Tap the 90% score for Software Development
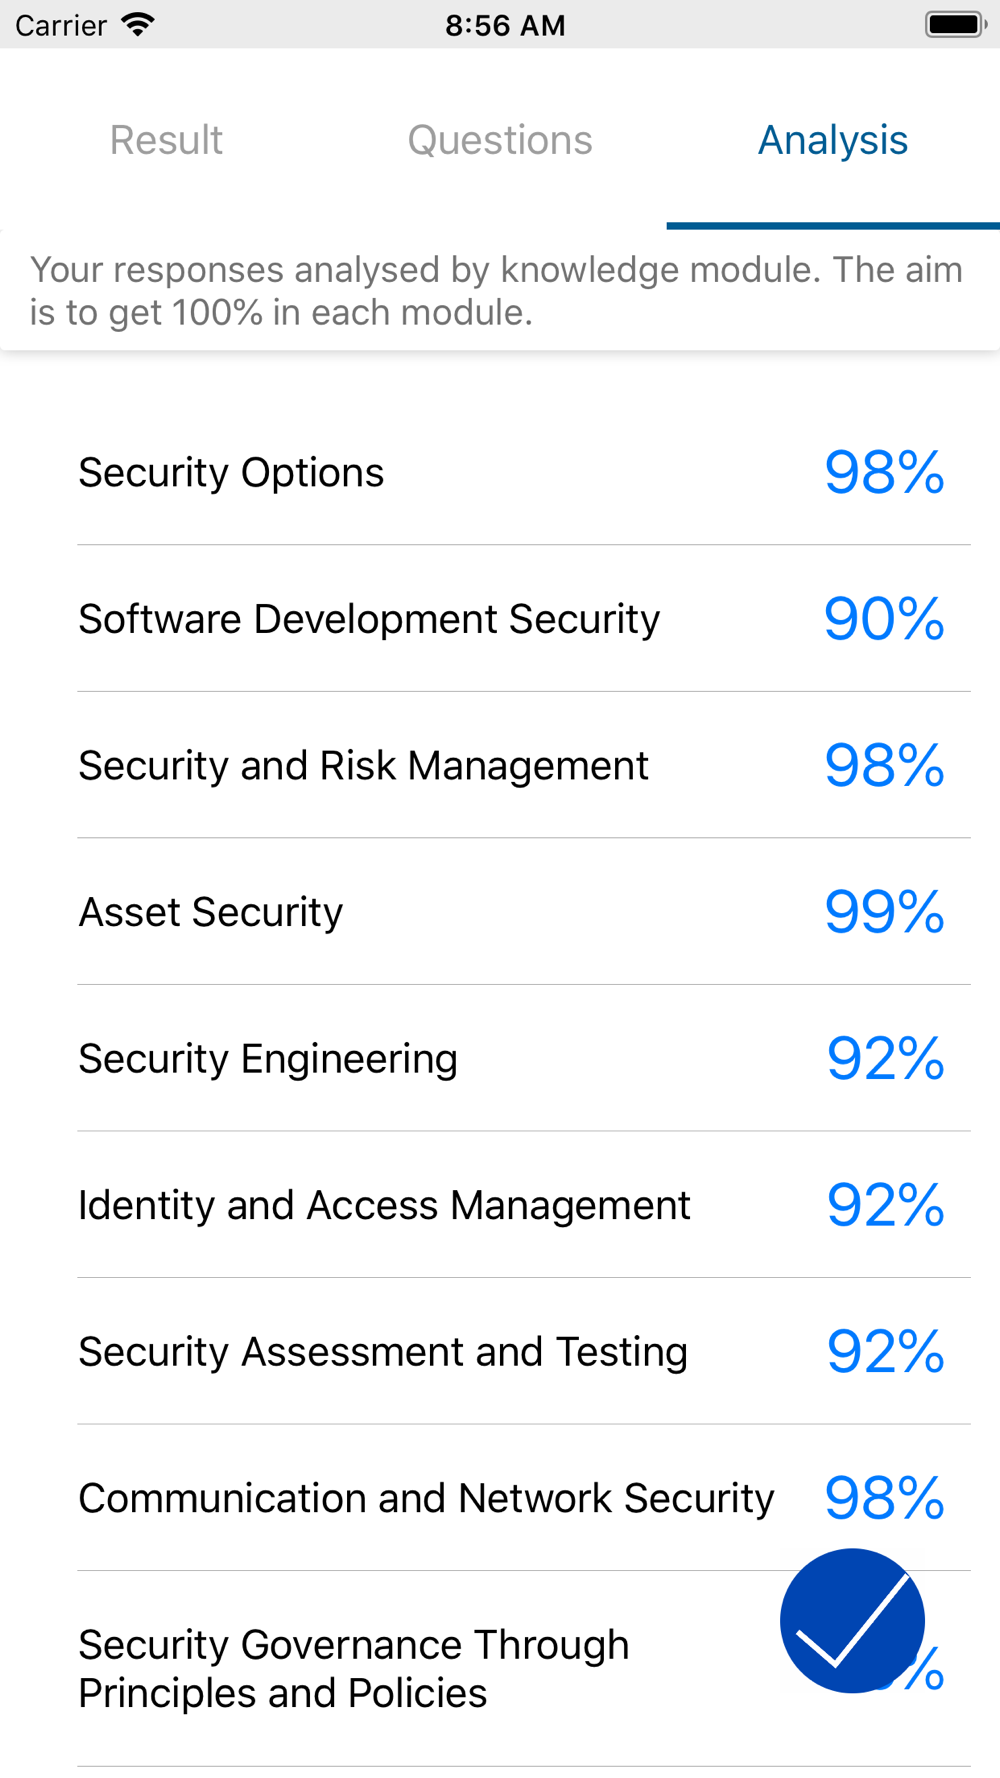The width and height of the screenshot is (1000, 1778). tap(885, 619)
